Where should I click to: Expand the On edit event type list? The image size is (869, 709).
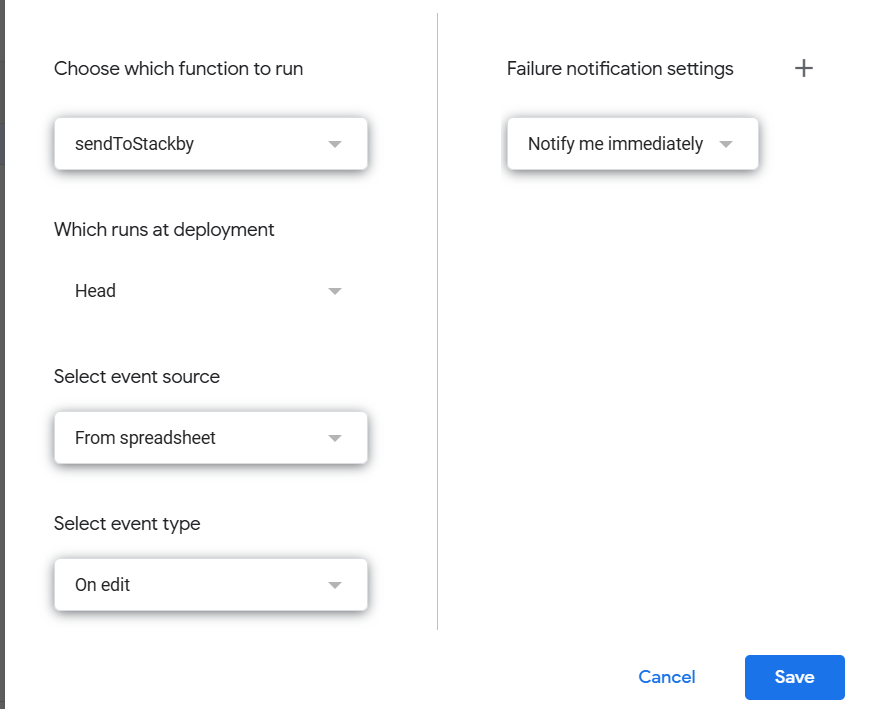(x=211, y=584)
